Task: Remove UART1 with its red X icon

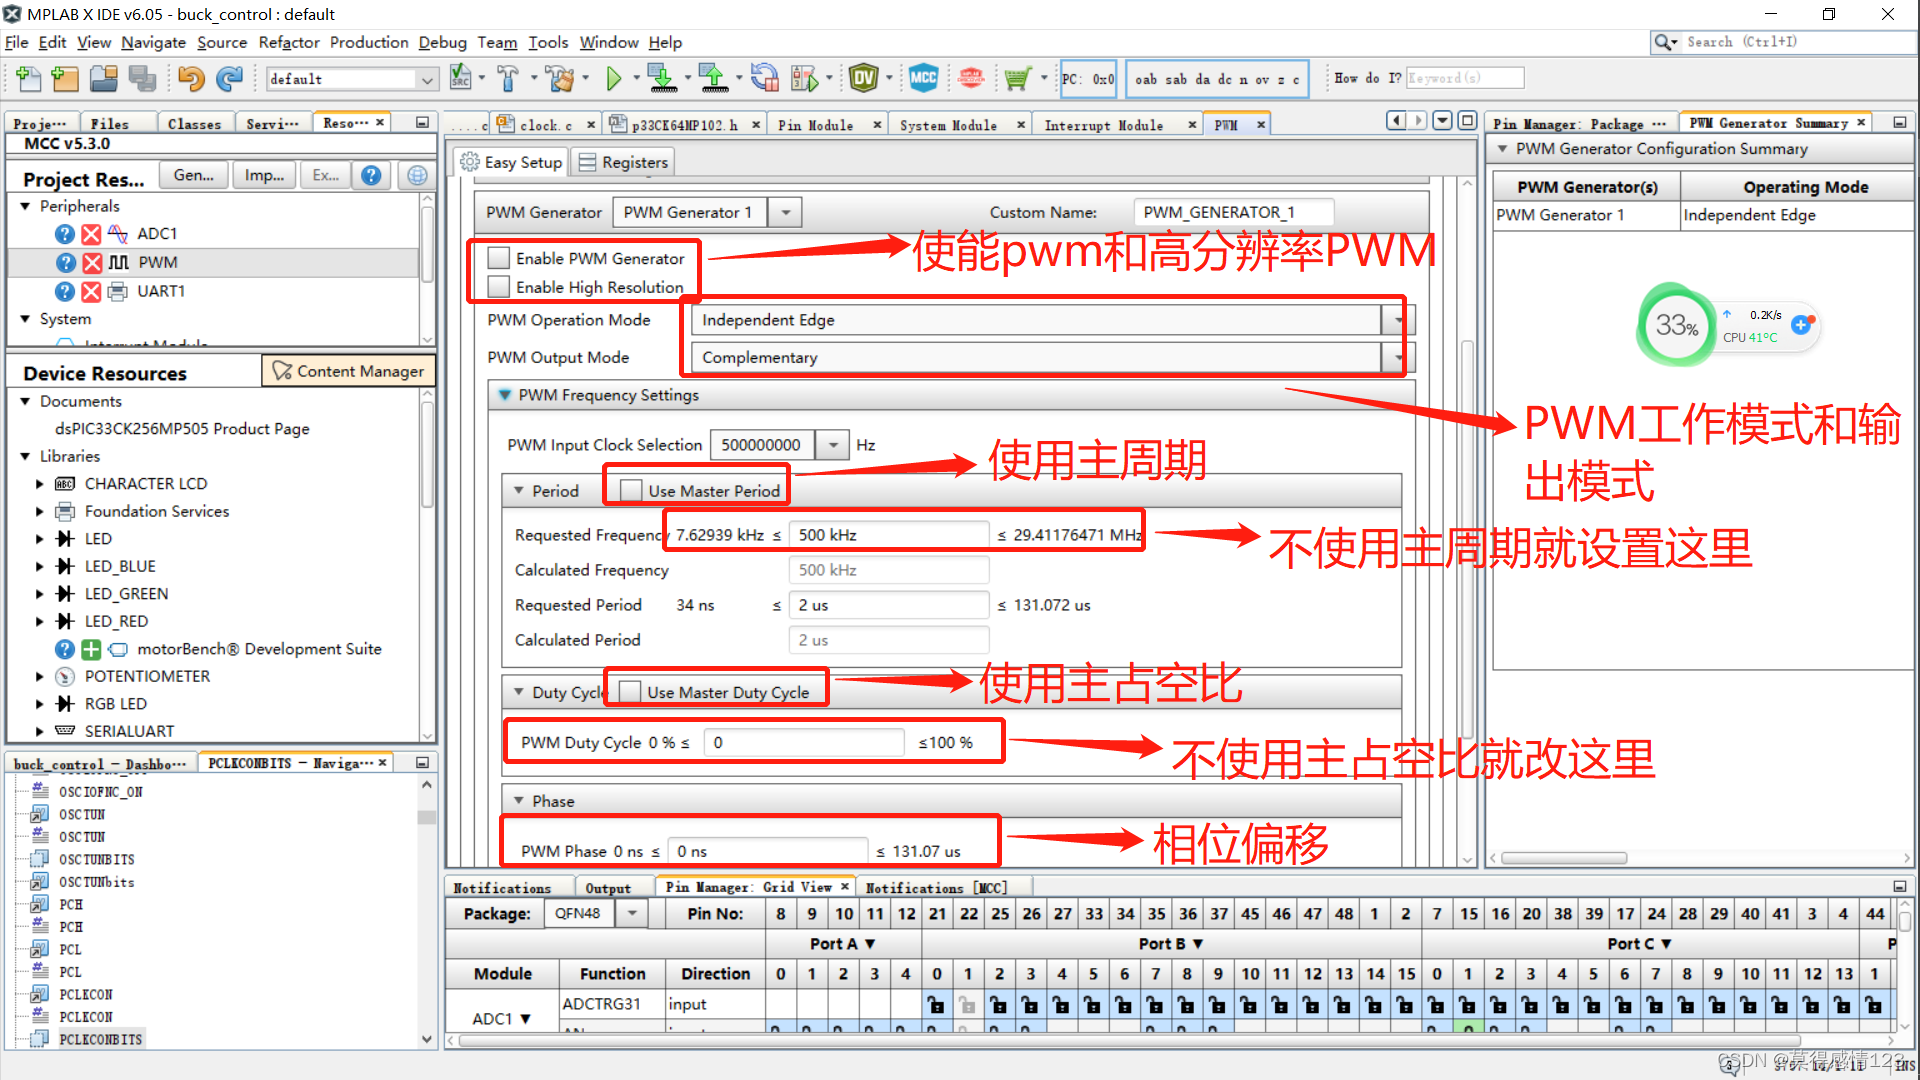Action: (x=91, y=291)
